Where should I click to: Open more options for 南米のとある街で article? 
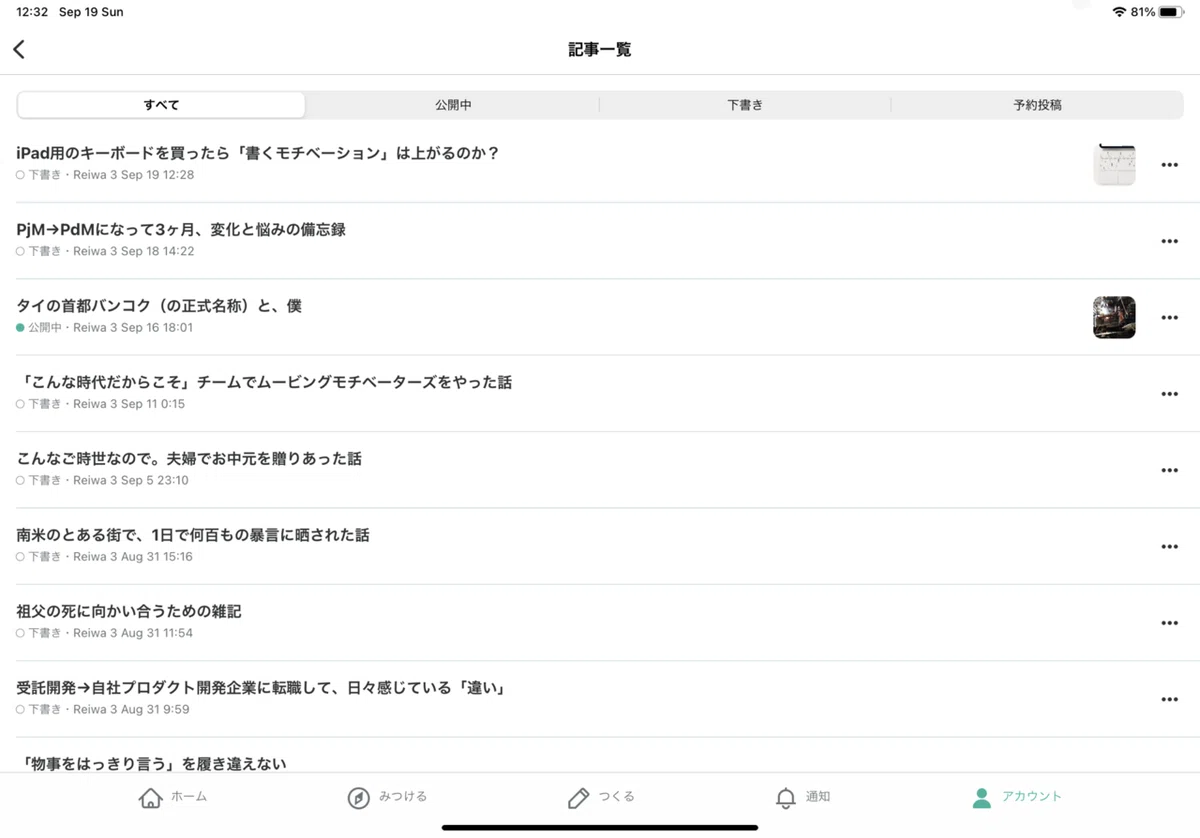1169,547
